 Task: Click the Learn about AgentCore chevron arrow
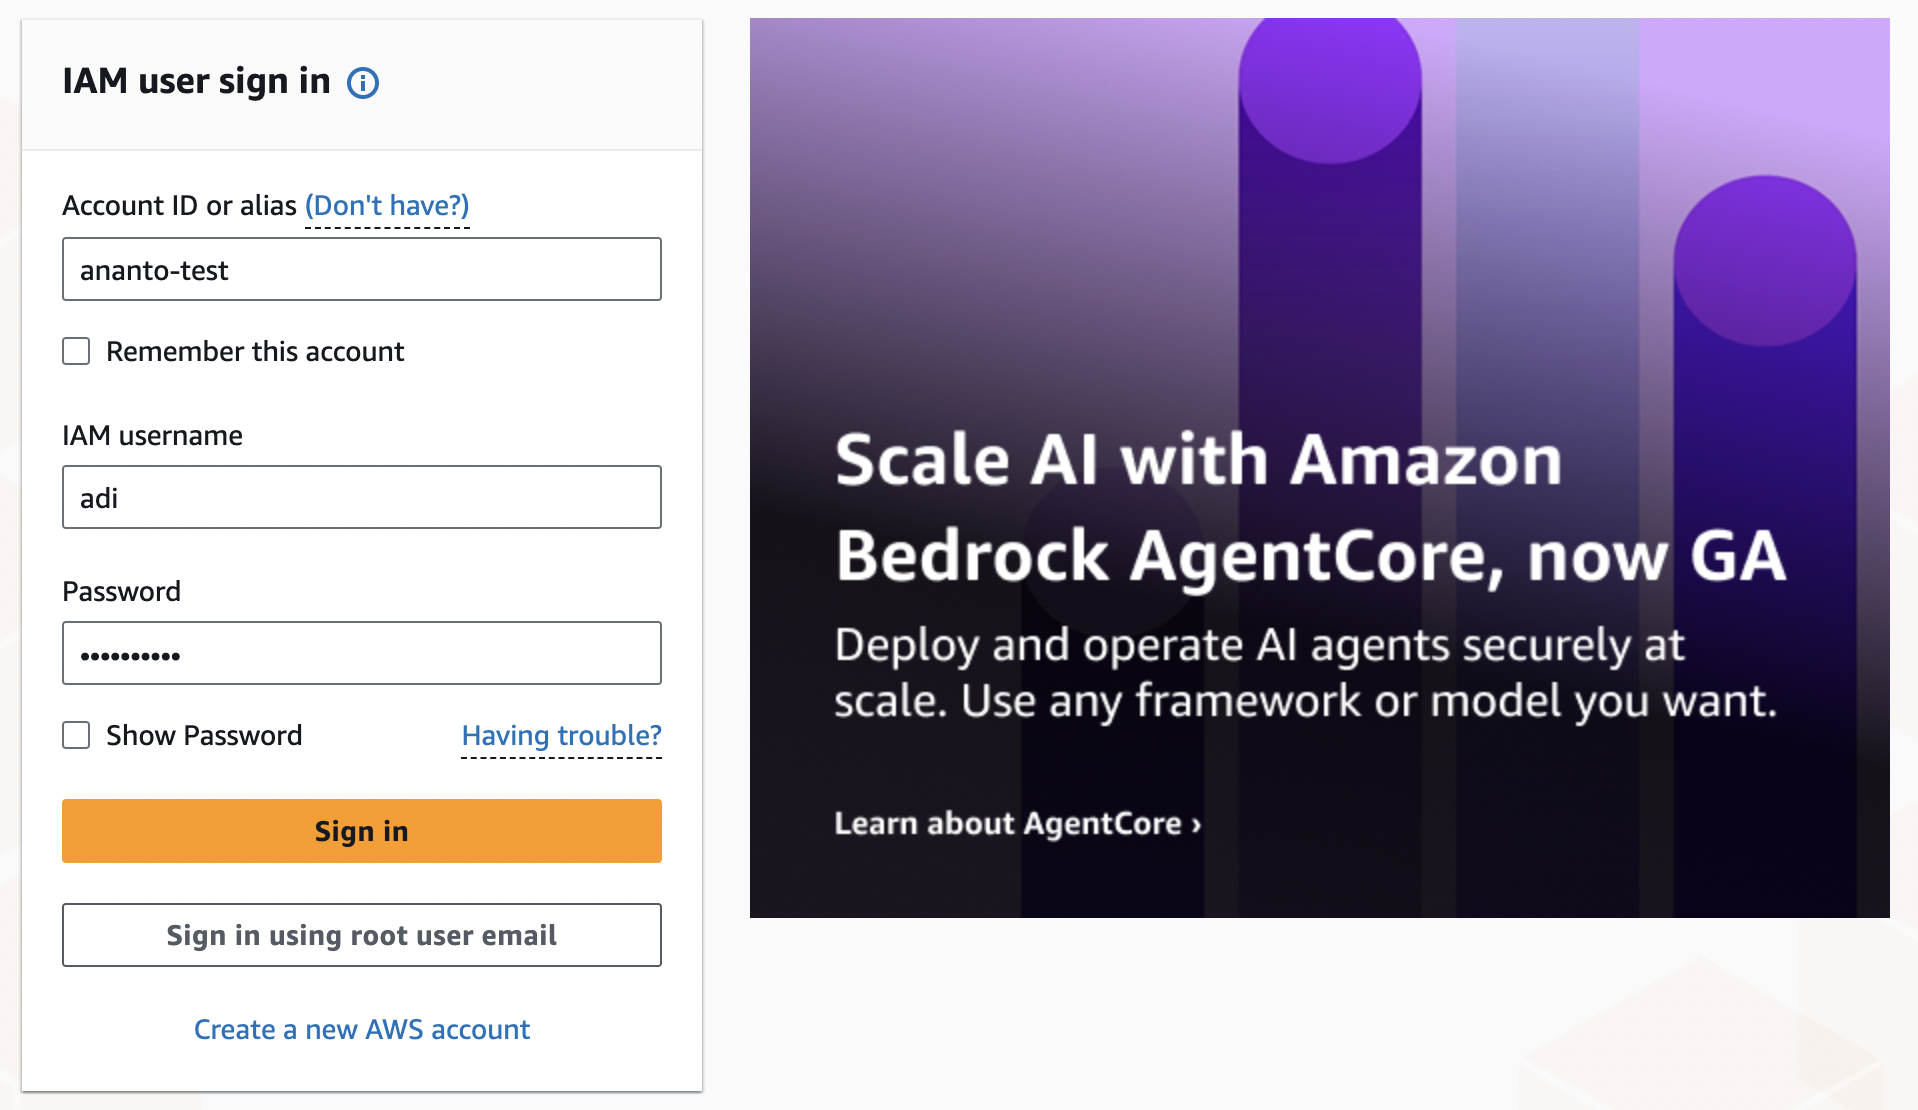pos(1196,824)
